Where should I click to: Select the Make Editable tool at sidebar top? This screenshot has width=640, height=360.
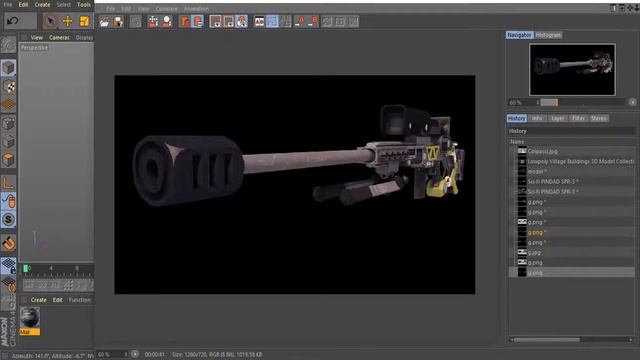pyautogui.click(x=8, y=45)
